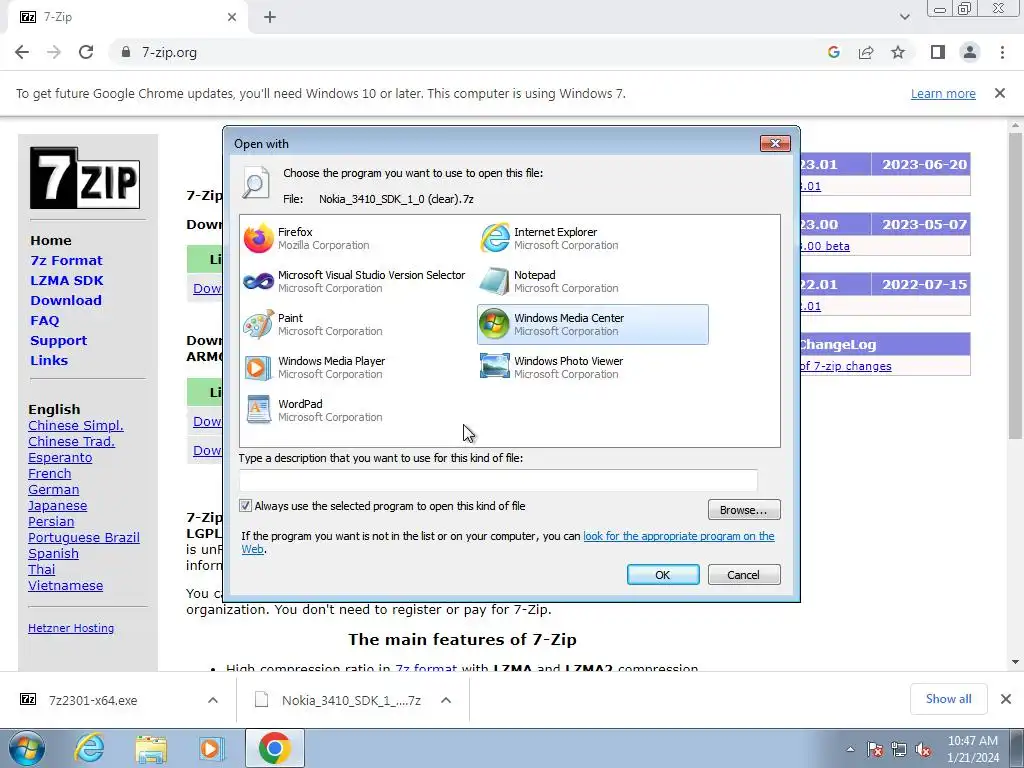This screenshot has width=1024, height=768.
Task: Go back in Chrome browser
Action: [22, 52]
